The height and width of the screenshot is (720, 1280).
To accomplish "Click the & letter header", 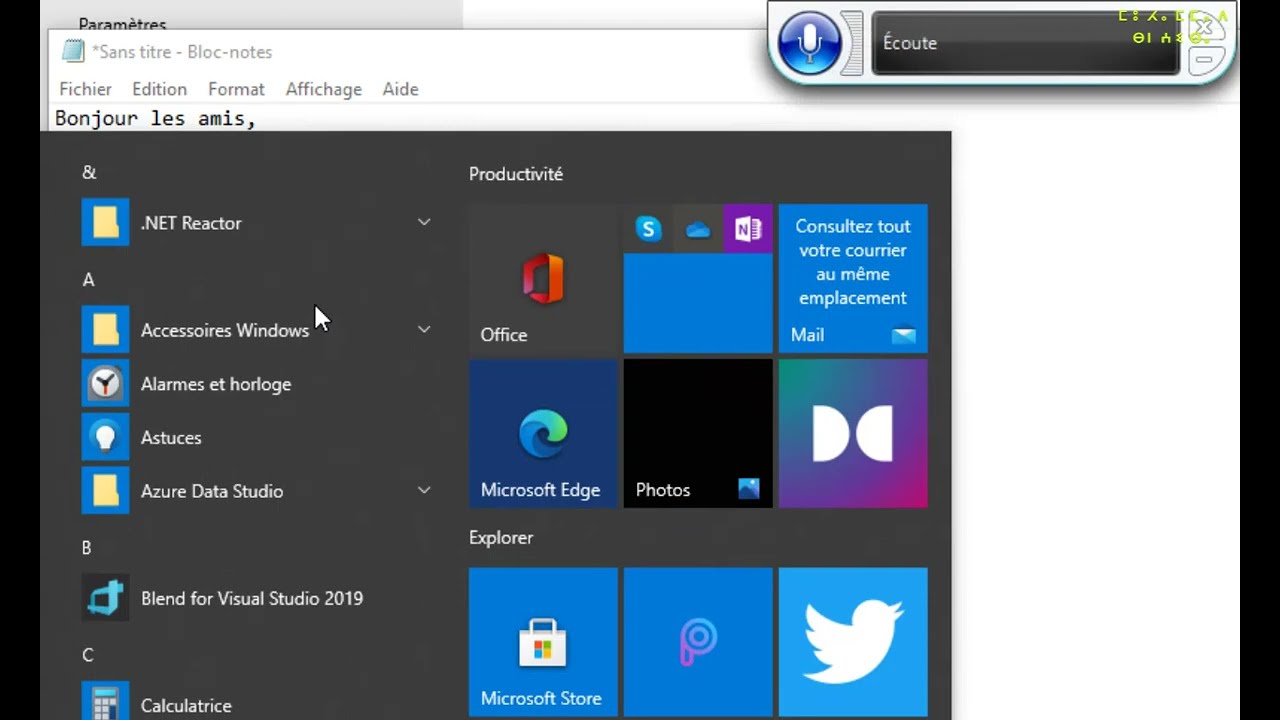I will click(89, 172).
